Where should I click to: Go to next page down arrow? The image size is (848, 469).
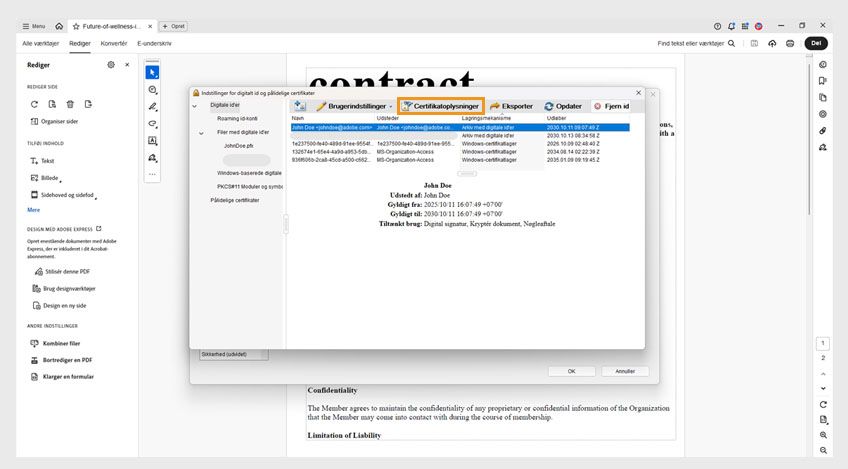(x=823, y=388)
